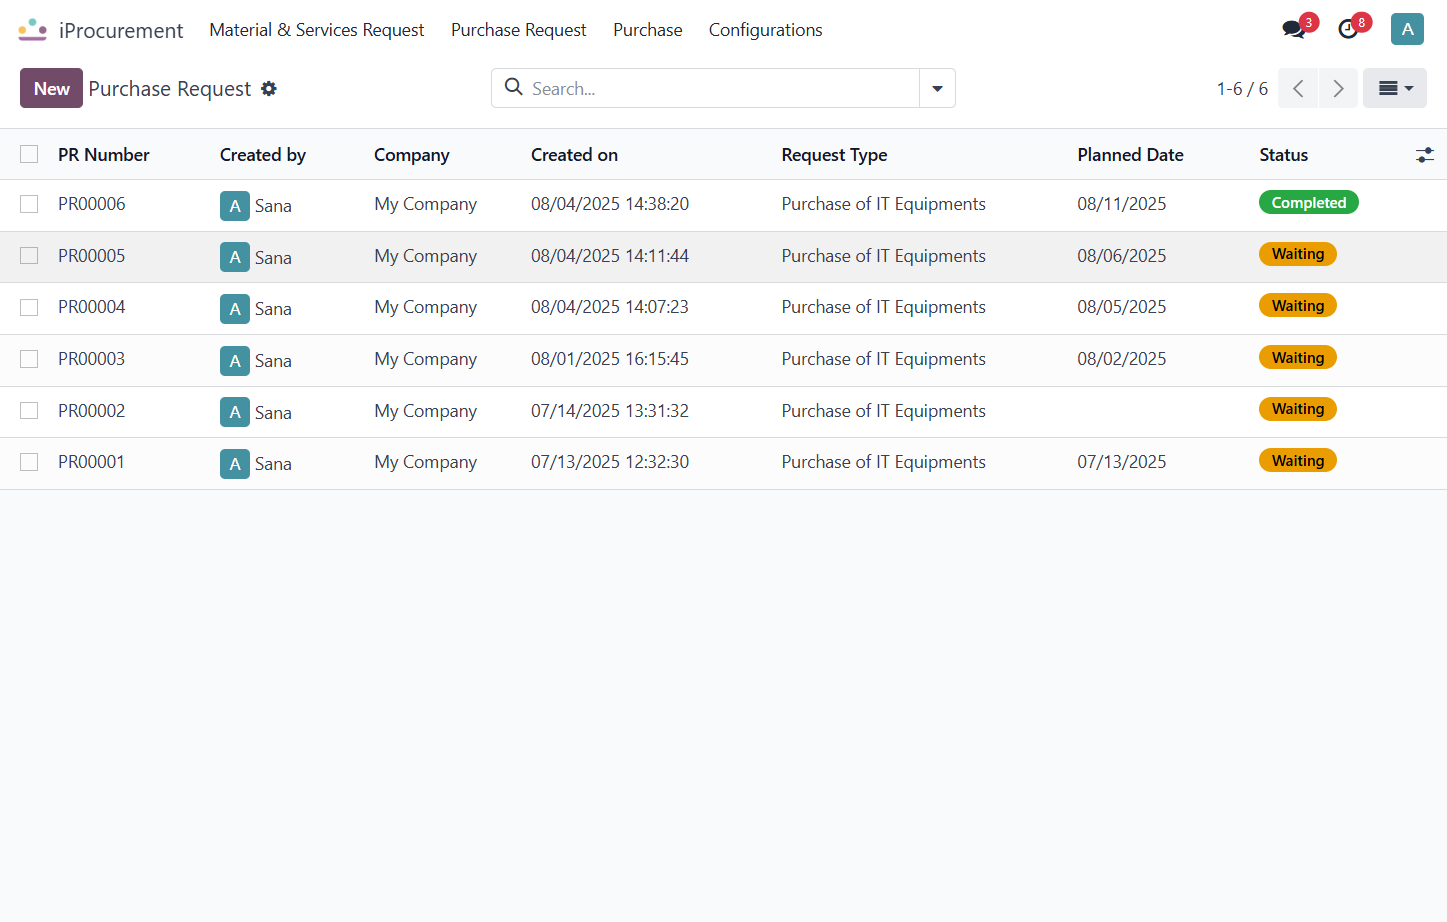Click the Completed status badge of PR00006
1447x922 pixels.
(x=1308, y=203)
